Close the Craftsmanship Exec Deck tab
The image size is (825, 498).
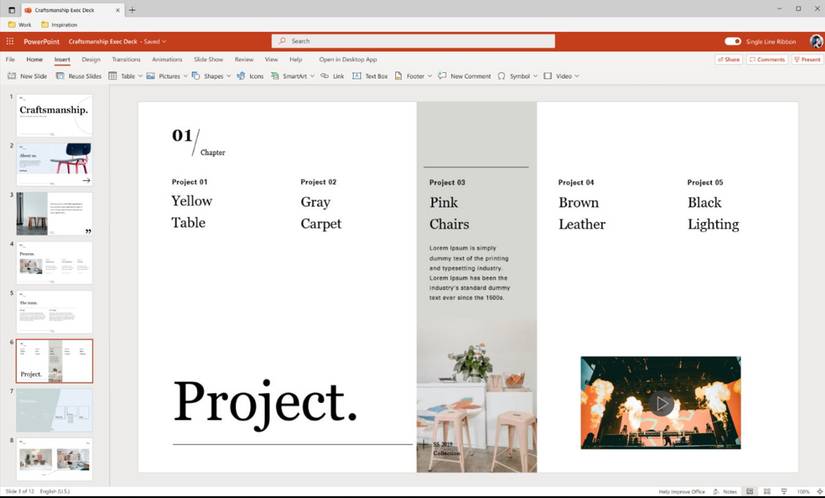click(x=118, y=10)
